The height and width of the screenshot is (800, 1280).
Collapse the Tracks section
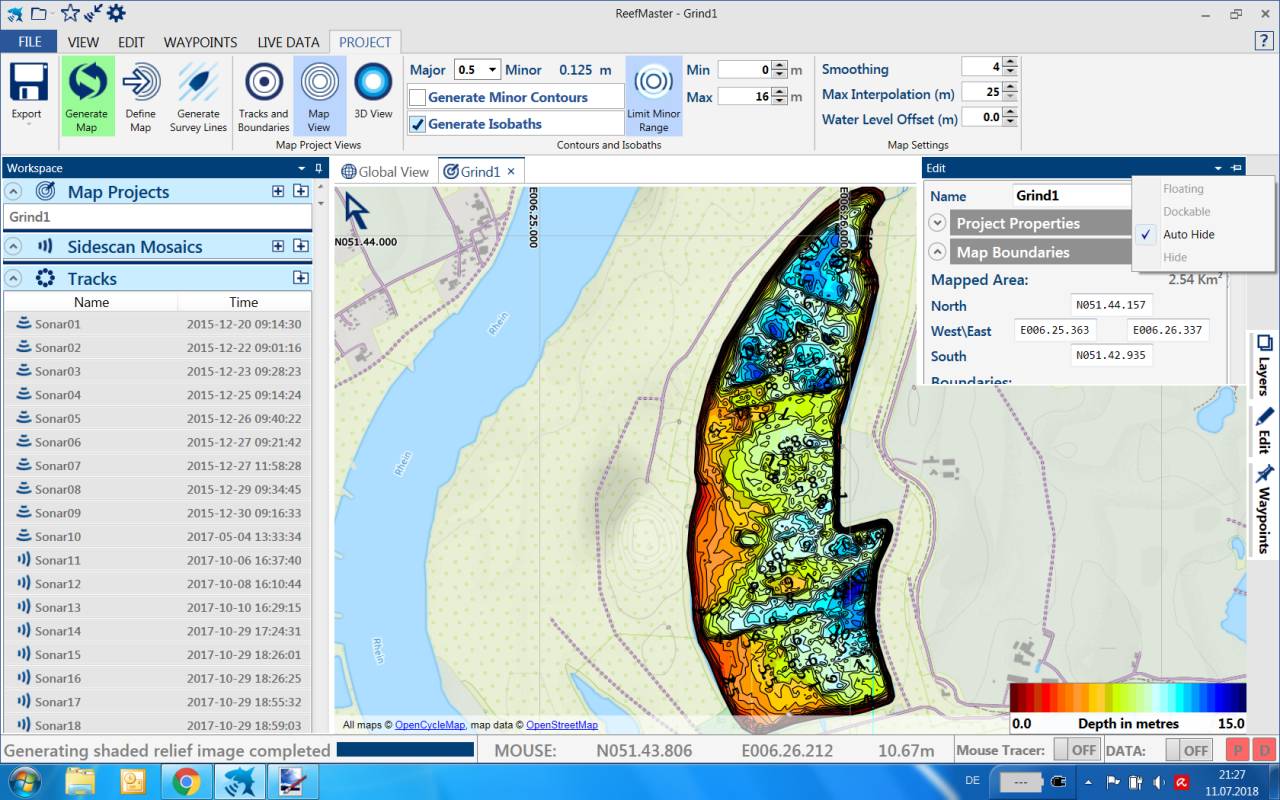15,278
